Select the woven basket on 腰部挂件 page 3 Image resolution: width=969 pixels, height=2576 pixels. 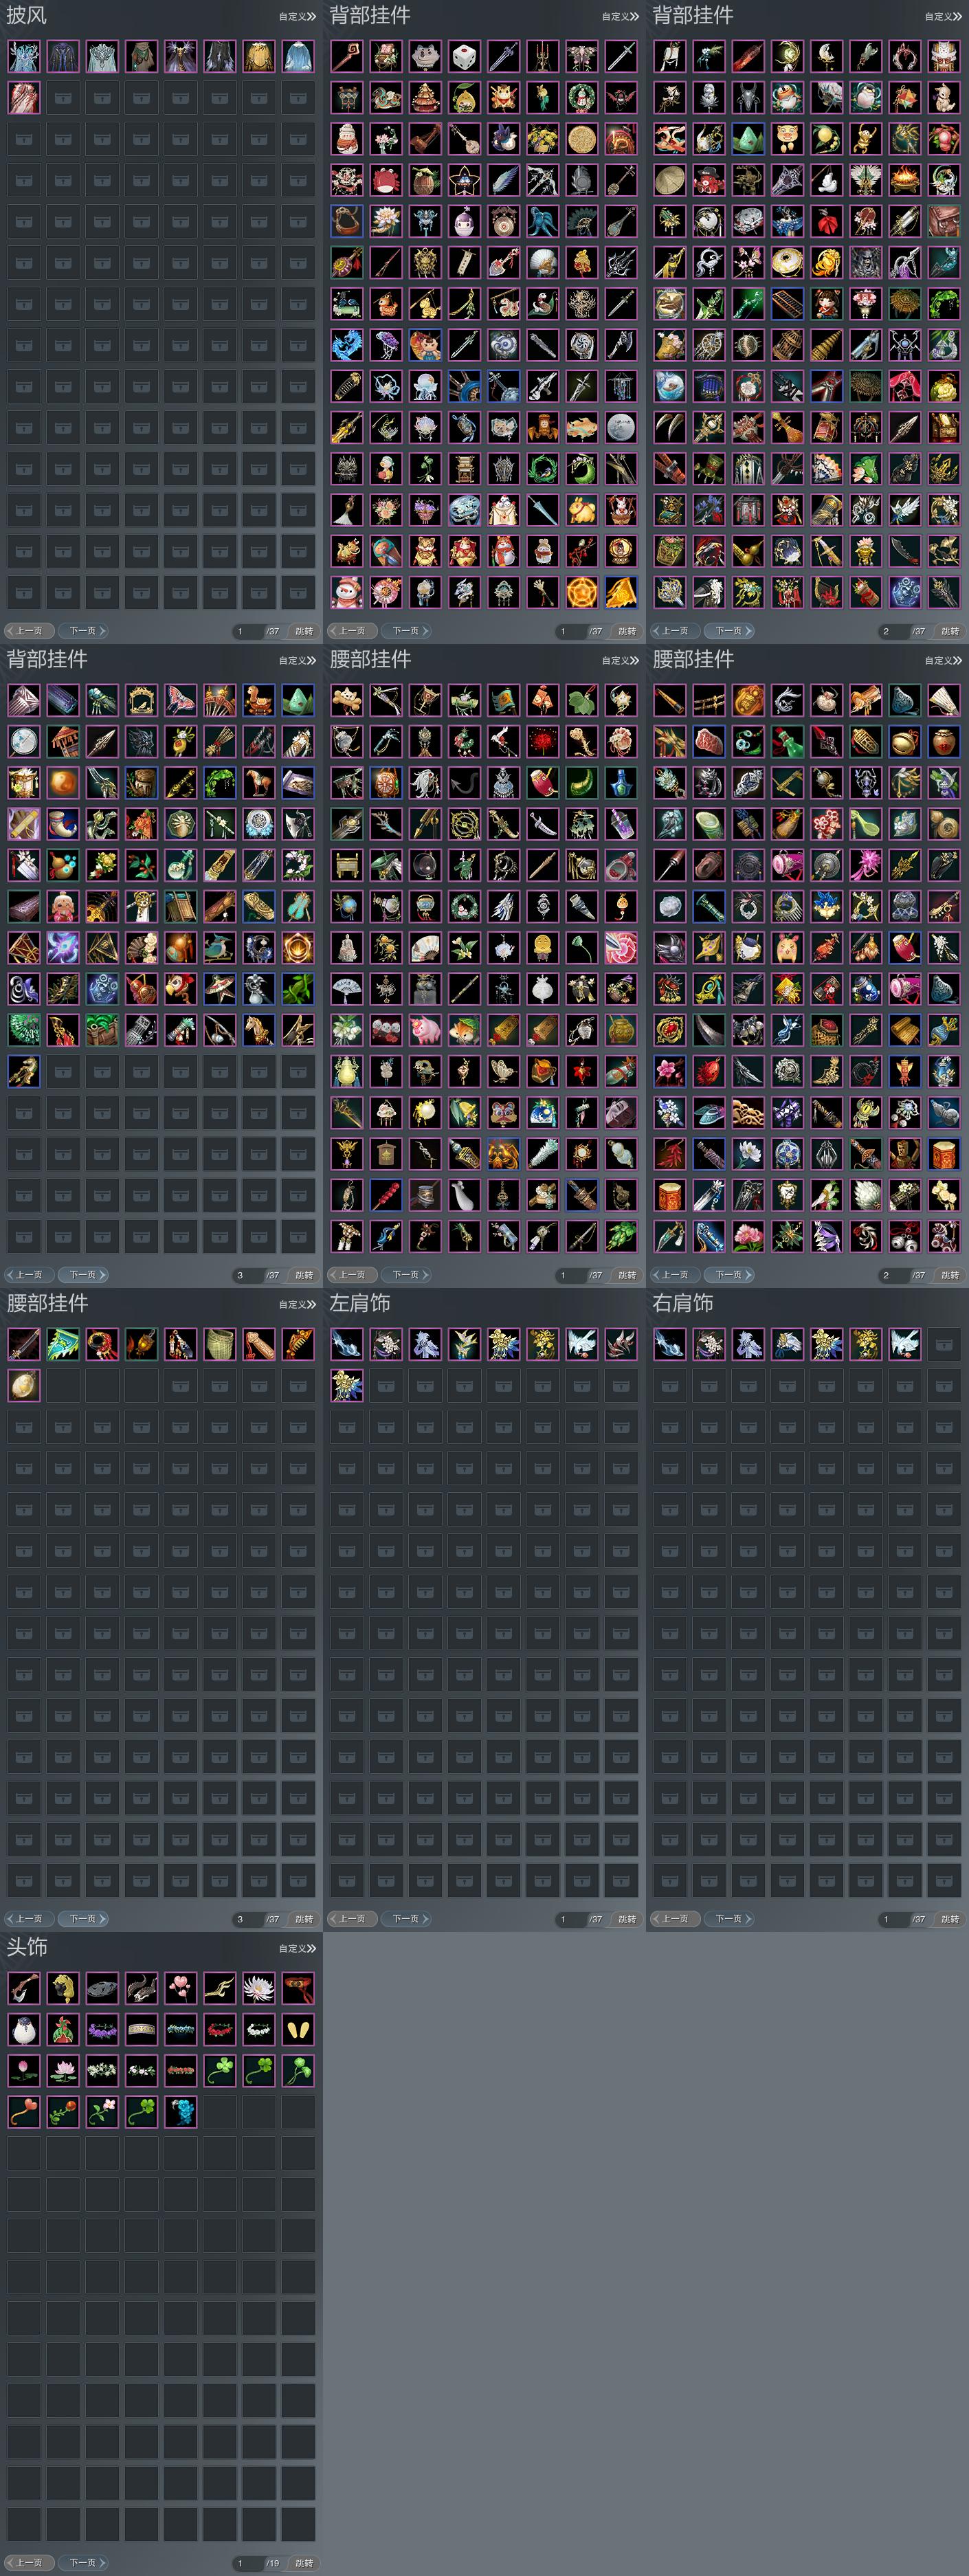coord(220,1344)
